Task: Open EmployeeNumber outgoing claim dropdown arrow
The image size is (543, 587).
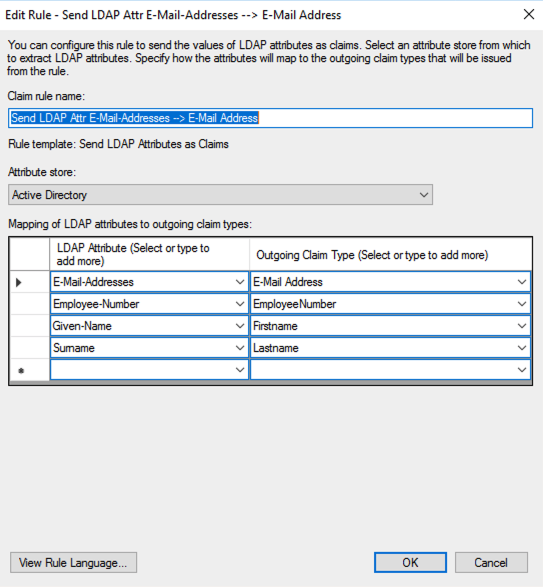Action: [522, 304]
